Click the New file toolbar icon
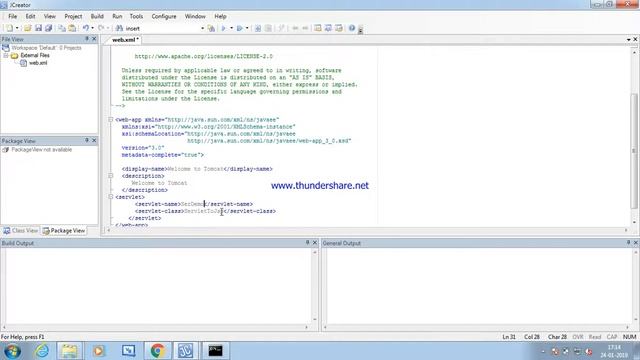 (9, 28)
